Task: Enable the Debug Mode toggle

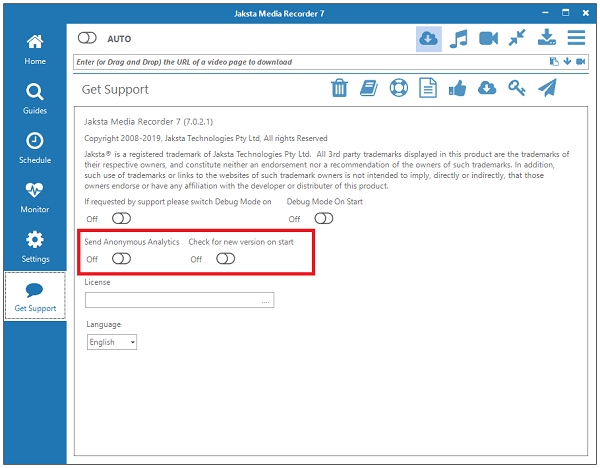Action: point(121,219)
